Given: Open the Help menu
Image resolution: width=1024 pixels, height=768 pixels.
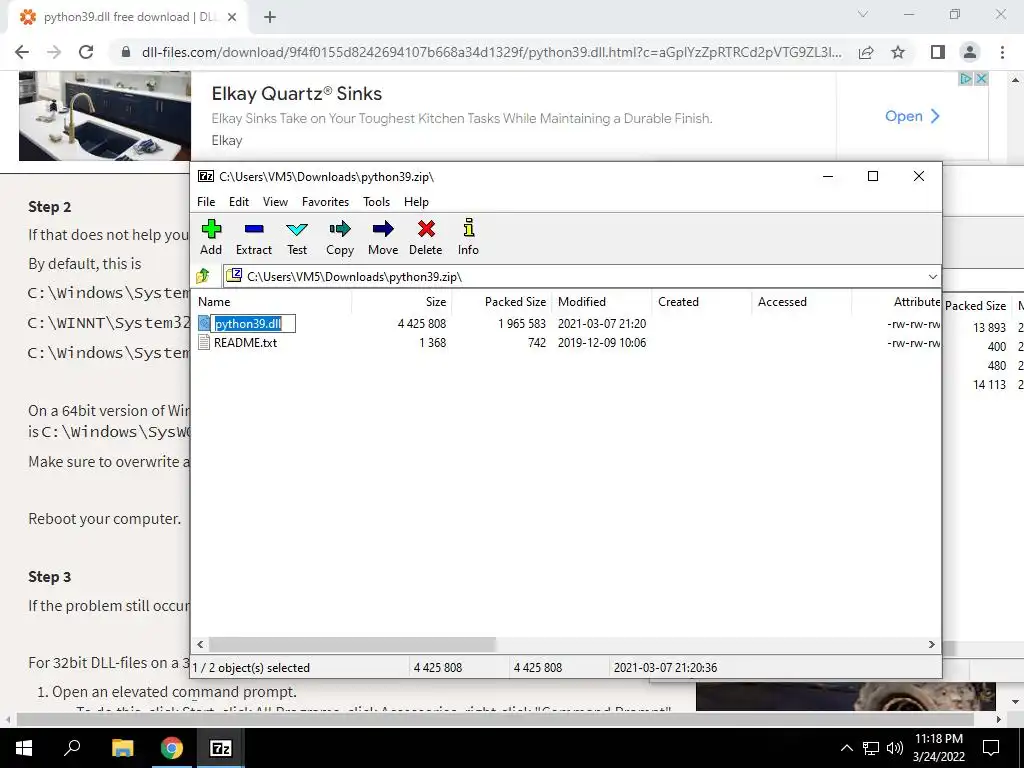Looking at the screenshot, I should click(x=416, y=202).
